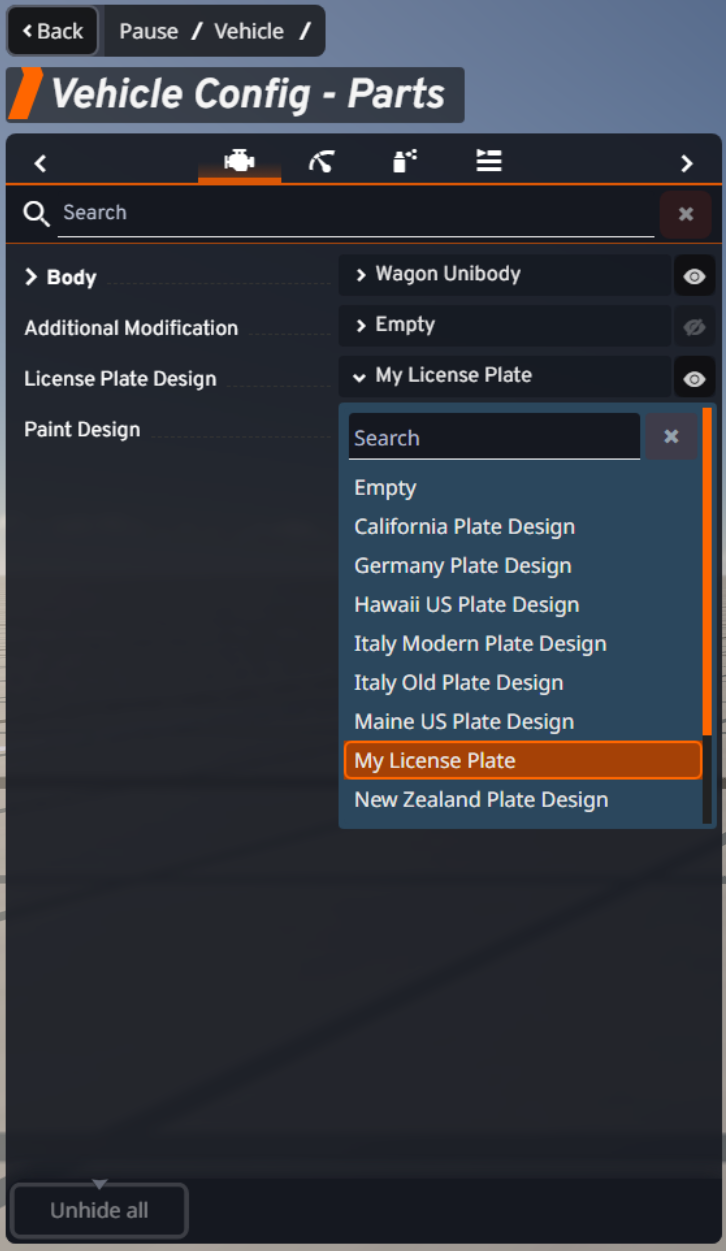This screenshot has width=726, height=1251.
Task: Click the Back button
Action: coord(53,31)
